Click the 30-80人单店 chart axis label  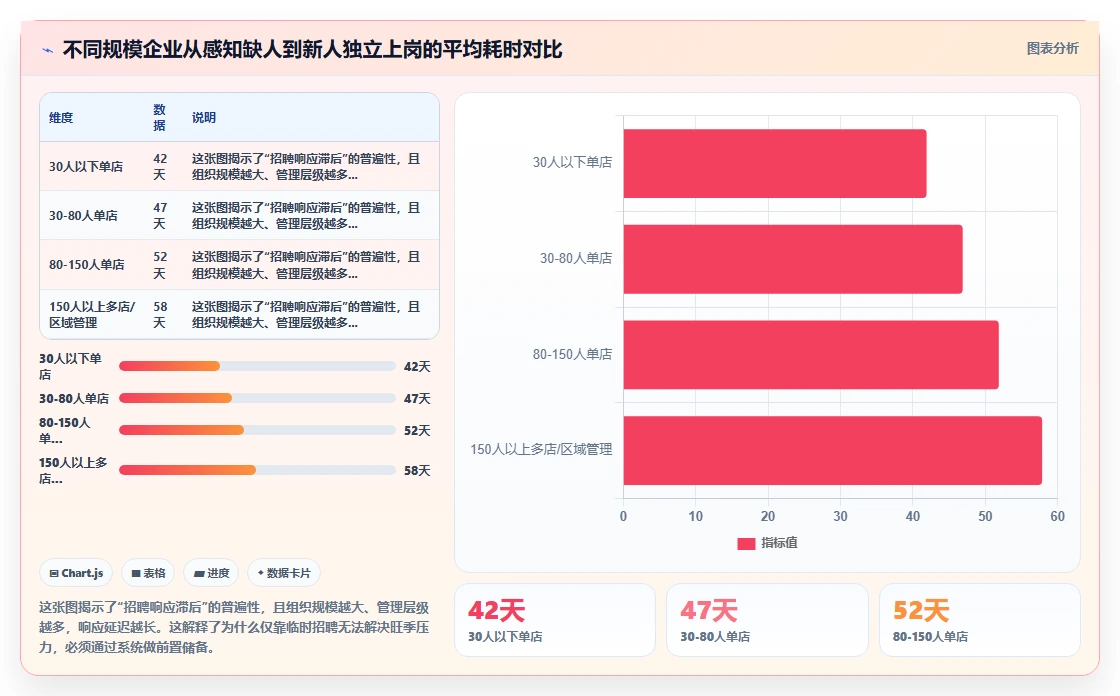click(576, 259)
